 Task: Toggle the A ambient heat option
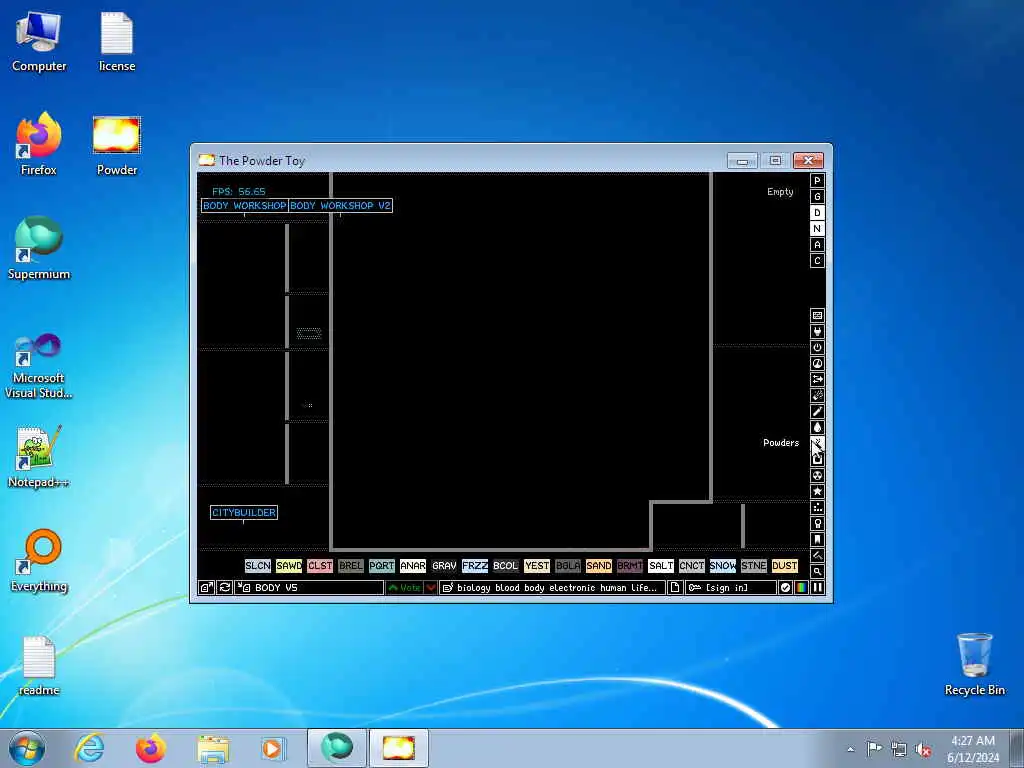817,245
